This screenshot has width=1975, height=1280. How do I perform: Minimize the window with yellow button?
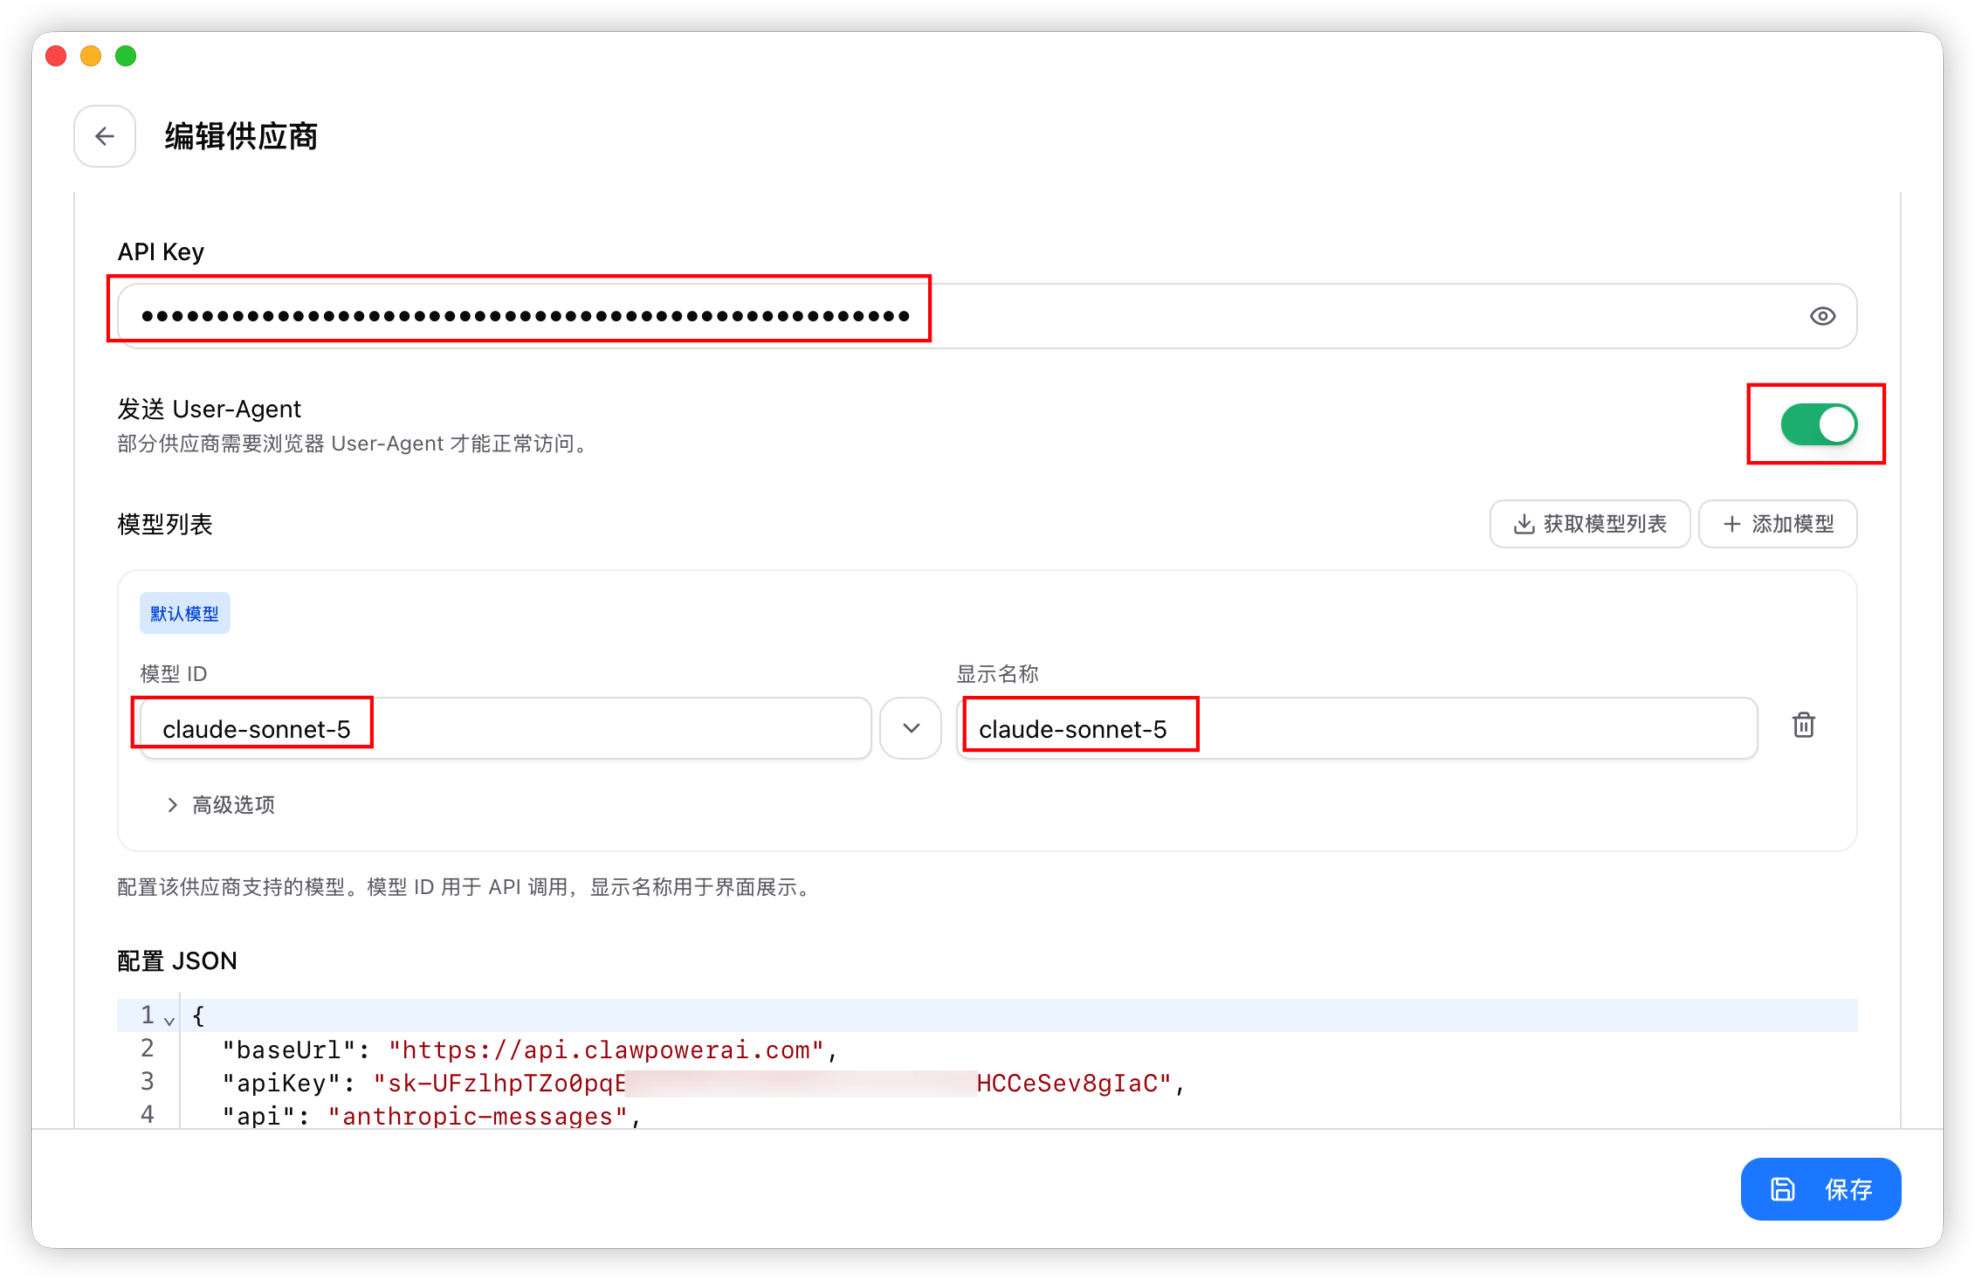tap(91, 56)
